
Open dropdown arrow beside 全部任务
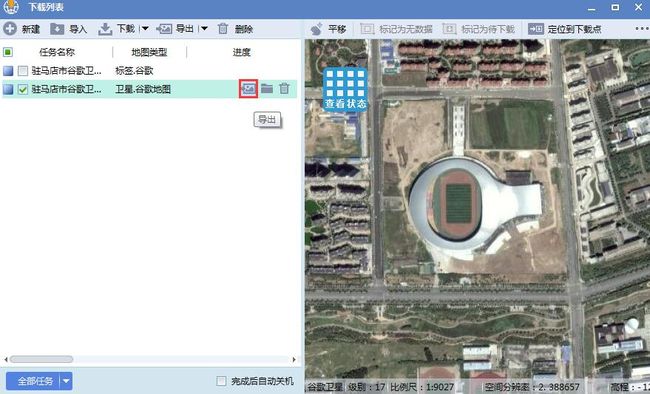[x=66, y=381]
